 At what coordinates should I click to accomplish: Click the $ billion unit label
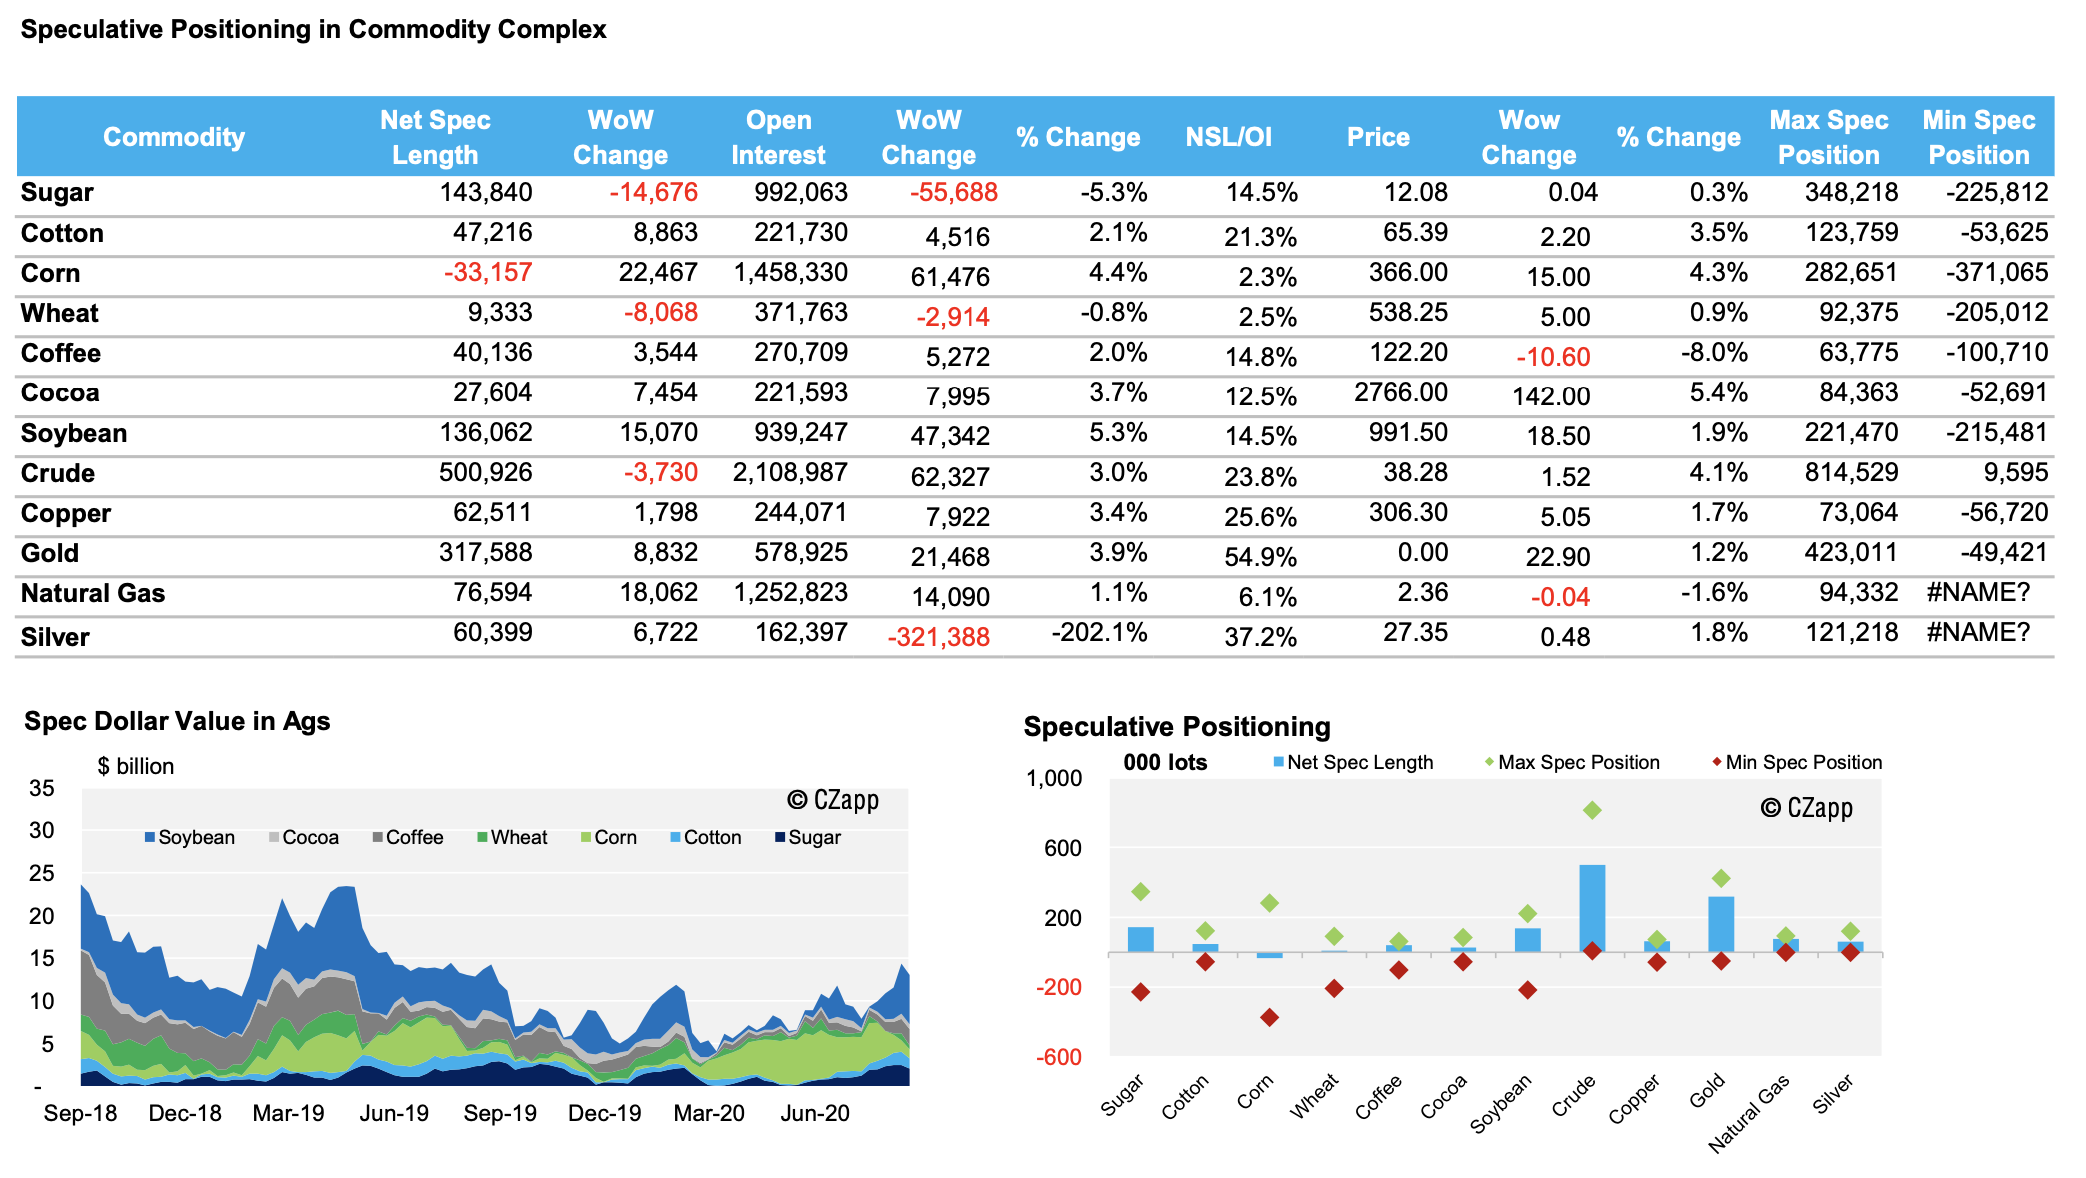[x=136, y=766]
